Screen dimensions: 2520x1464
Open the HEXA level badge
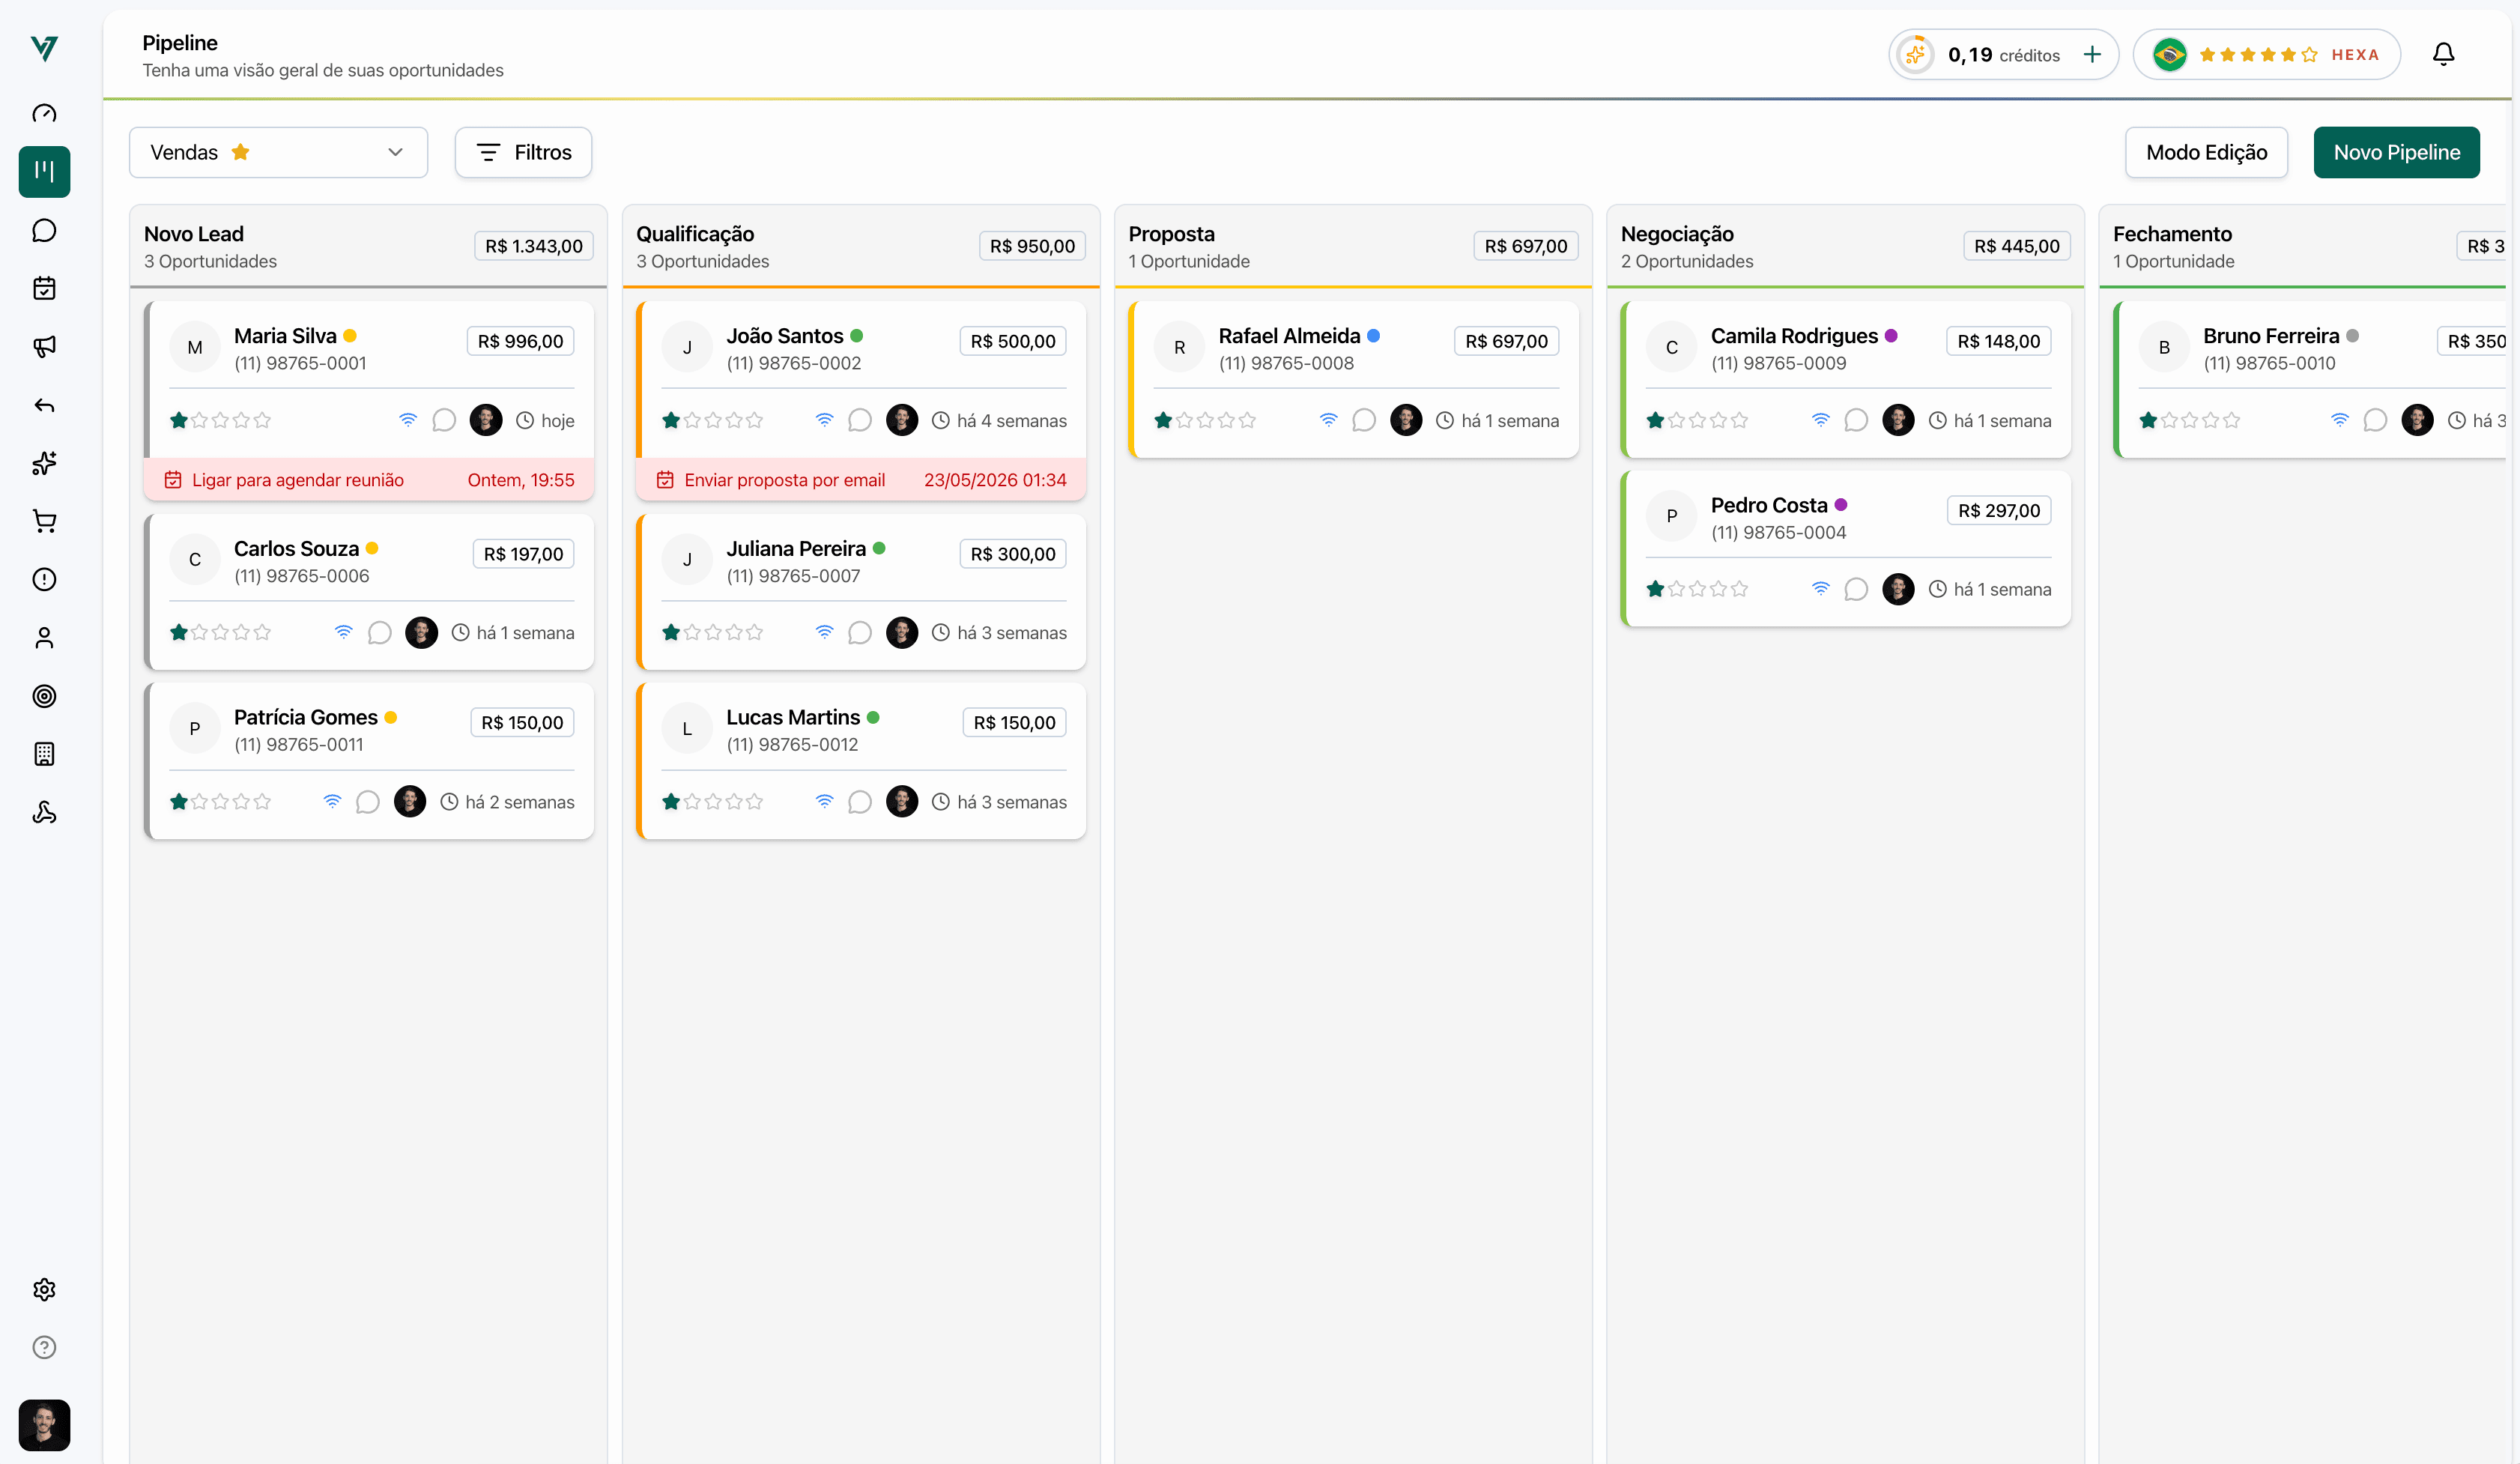2266,54
